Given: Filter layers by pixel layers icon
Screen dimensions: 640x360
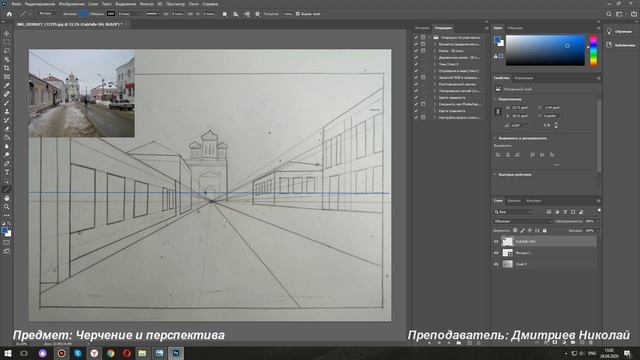Looking at the screenshot, I should (x=549, y=212).
